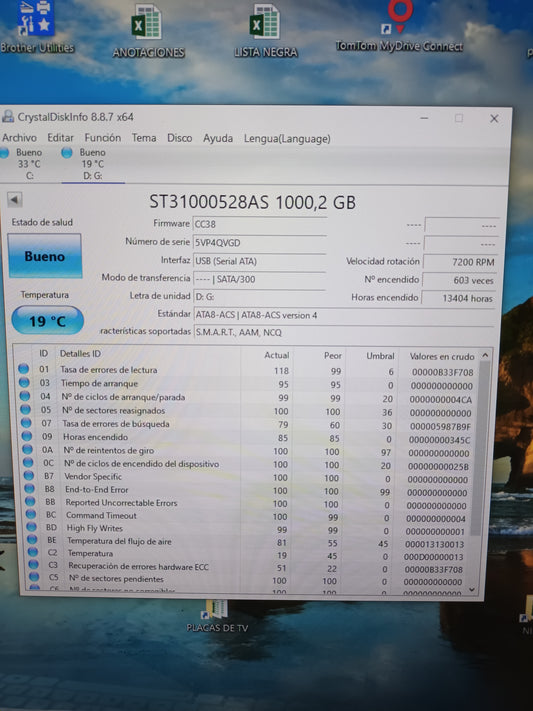Launch TomTom MyDrive Connect shortcut
This screenshot has width=533, height=711.
(399, 26)
